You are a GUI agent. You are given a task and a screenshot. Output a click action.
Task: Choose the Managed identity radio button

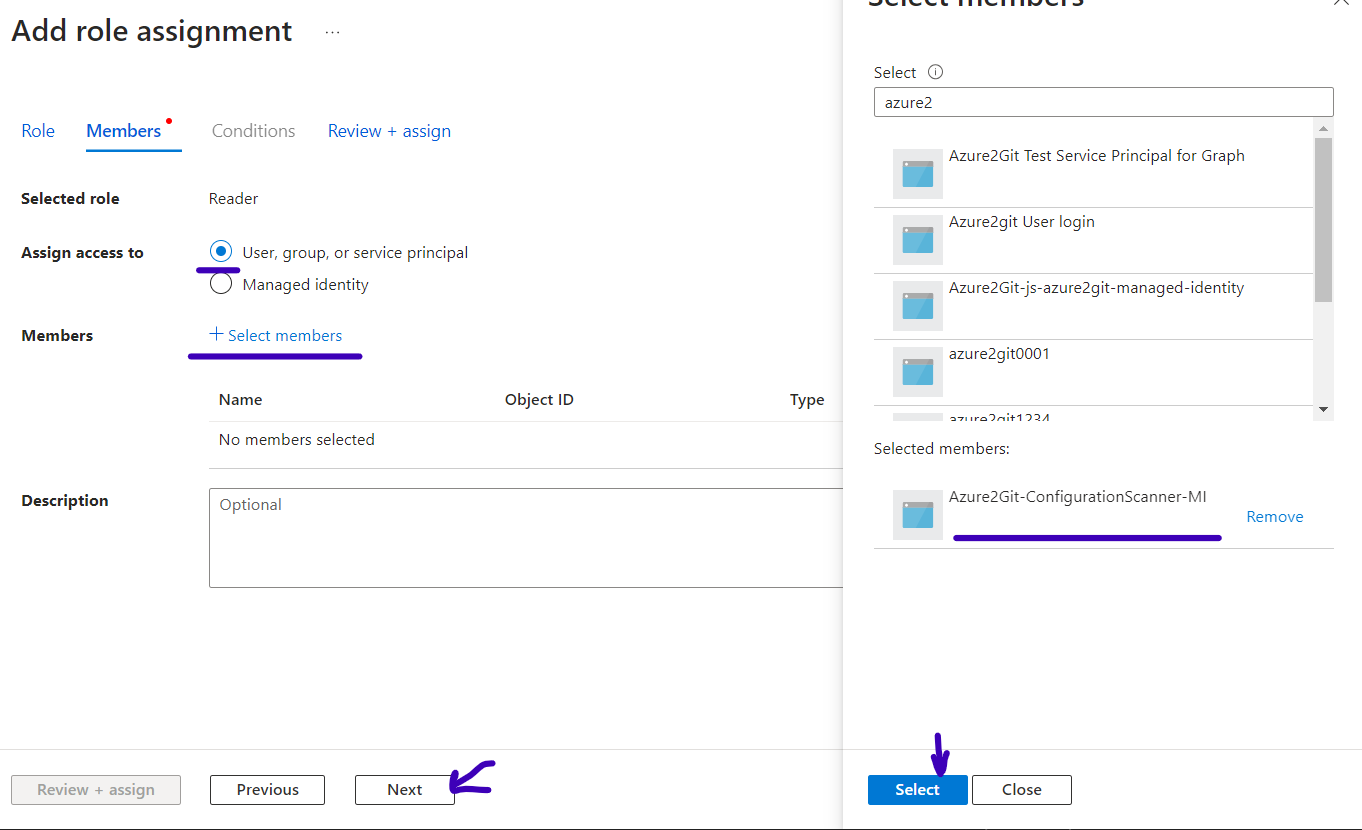221,284
